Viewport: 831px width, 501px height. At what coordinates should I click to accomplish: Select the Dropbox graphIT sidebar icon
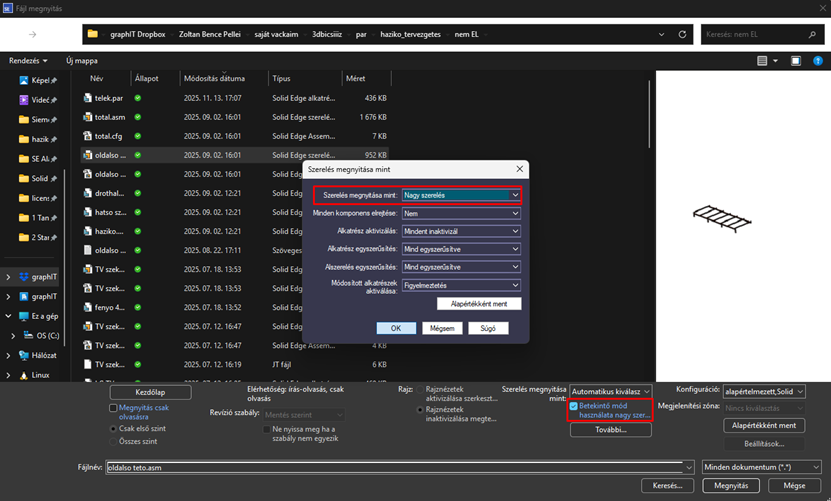tap(24, 277)
